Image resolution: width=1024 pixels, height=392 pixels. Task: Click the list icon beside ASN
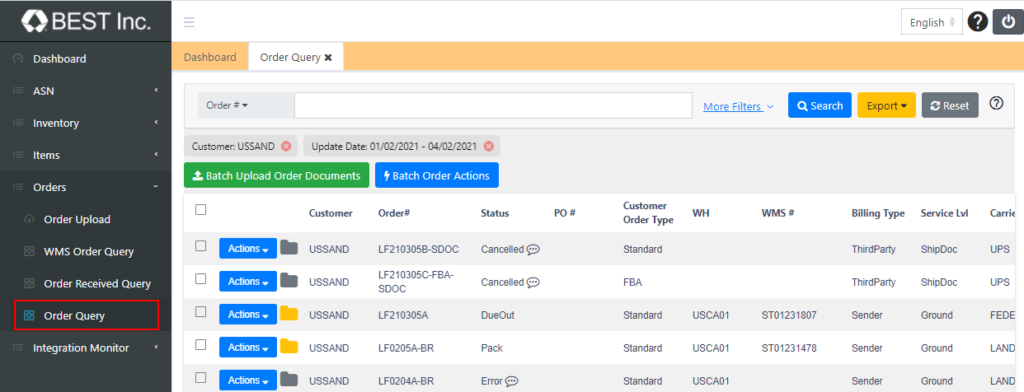click(x=18, y=91)
